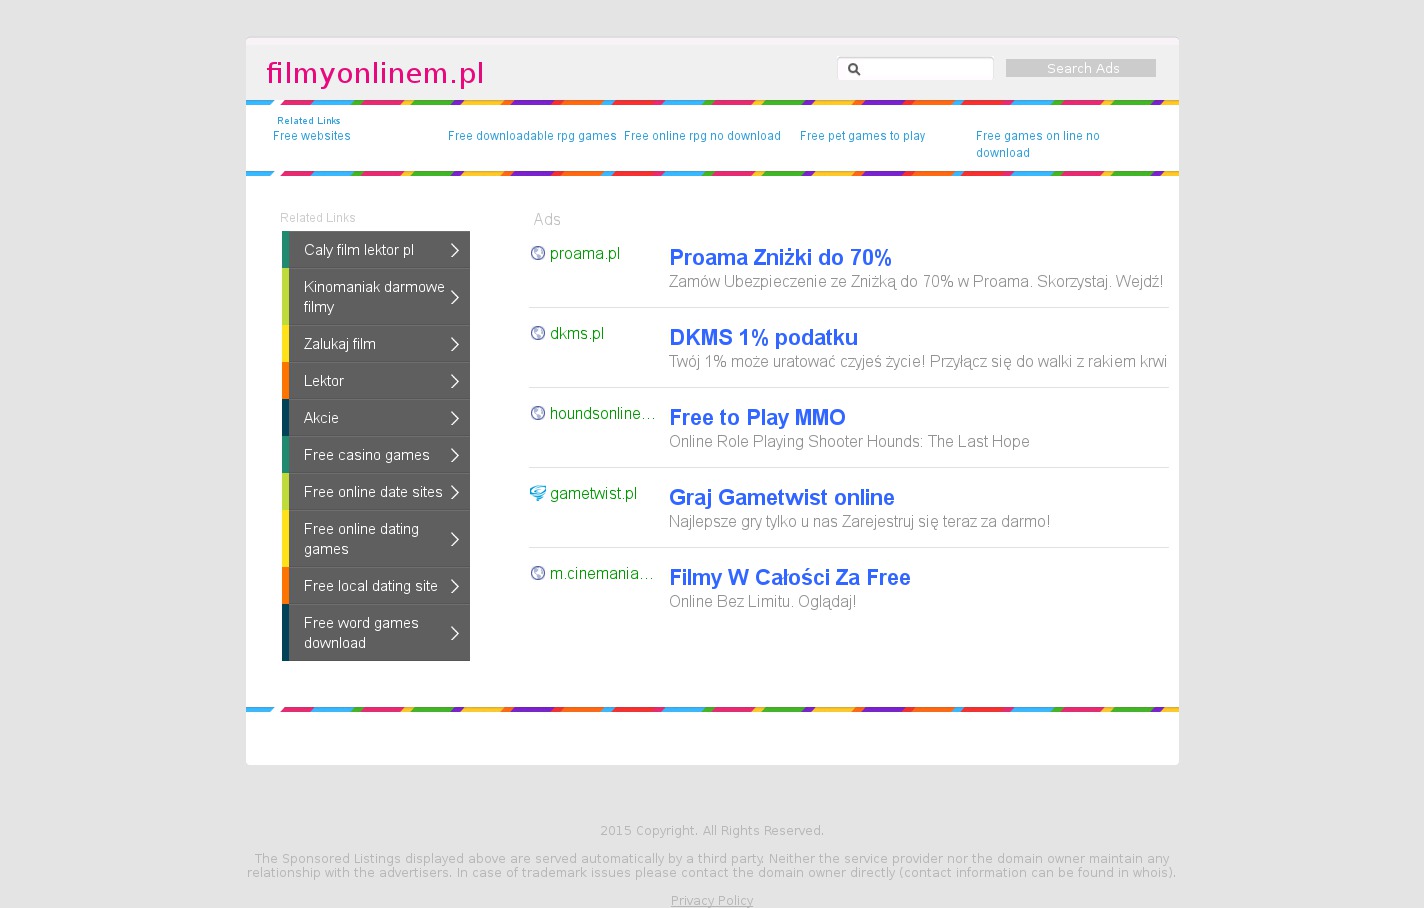Expand the Free casino games arrow
This screenshot has width=1424, height=908.
[454, 455]
